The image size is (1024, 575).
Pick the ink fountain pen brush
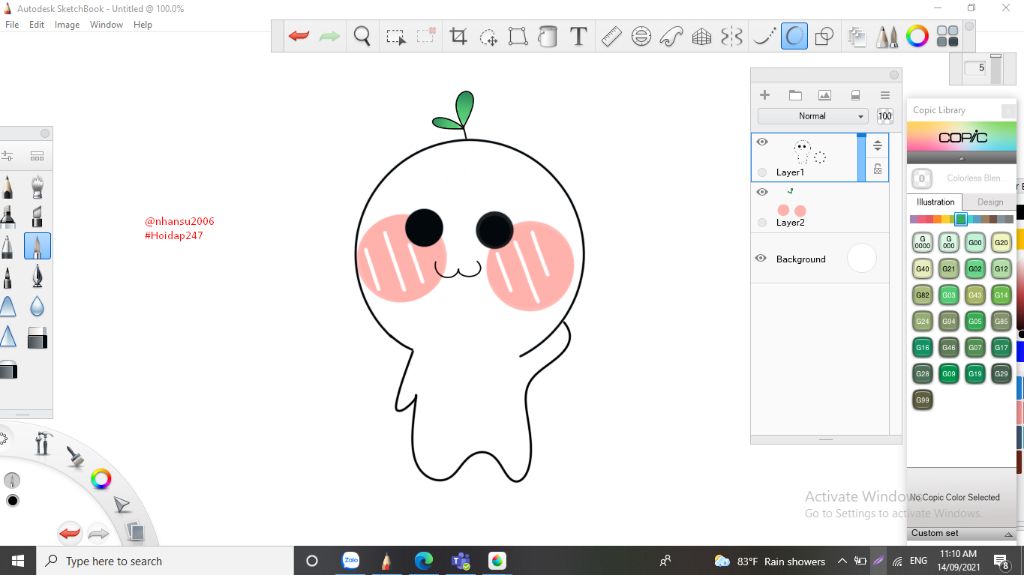[37, 277]
